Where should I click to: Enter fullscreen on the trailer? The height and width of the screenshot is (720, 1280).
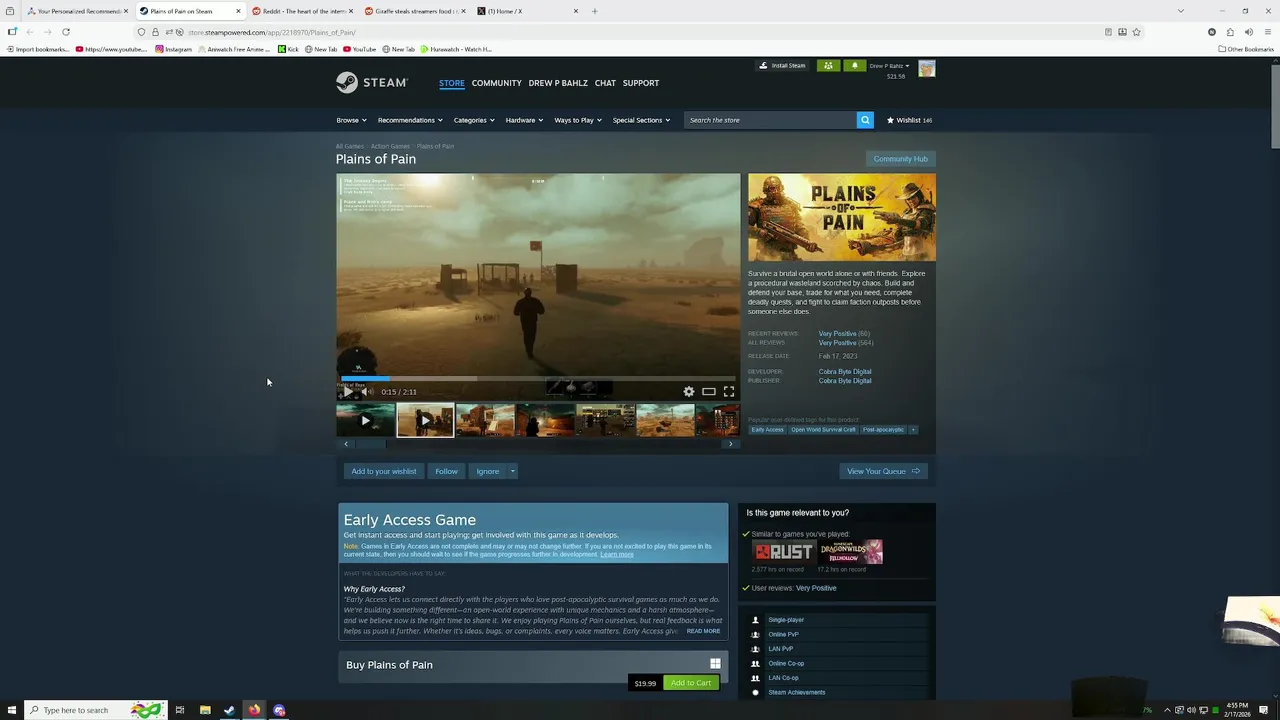point(729,392)
